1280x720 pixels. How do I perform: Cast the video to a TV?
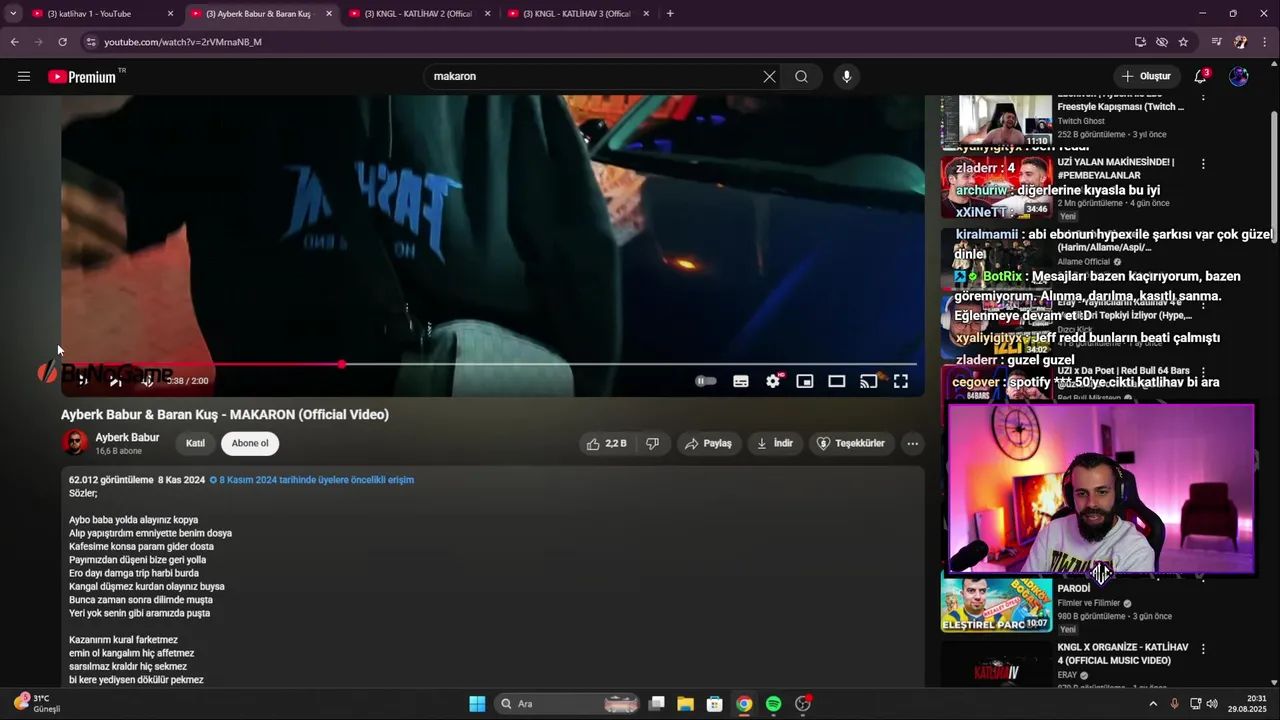click(x=869, y=381)
